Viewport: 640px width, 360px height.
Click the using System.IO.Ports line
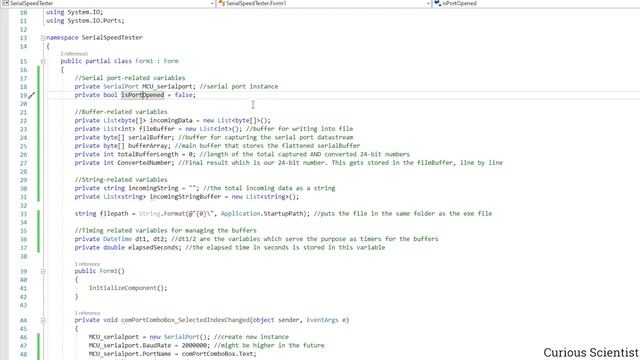[x=85, y=21]
